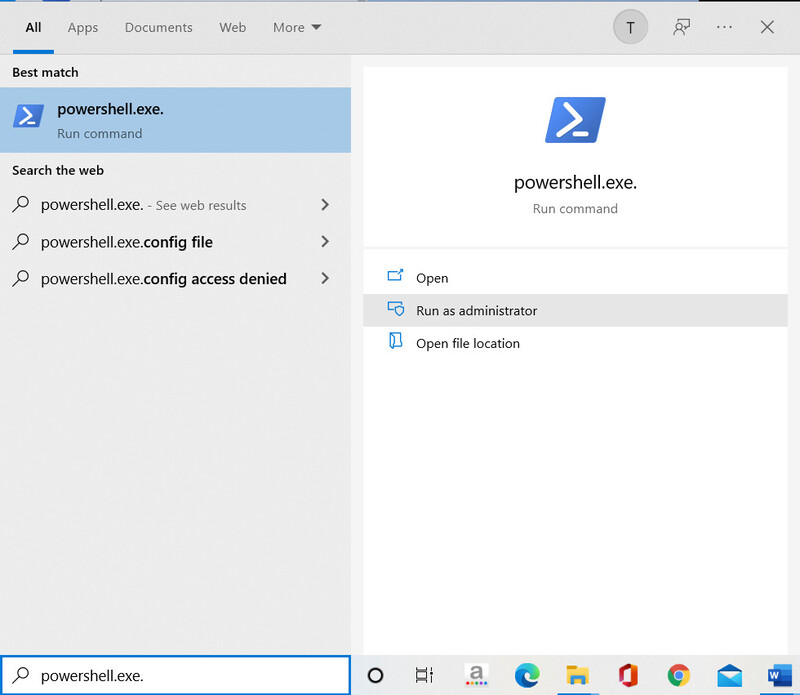This screenshot has height=695, width=800.
Task: Choose Open file location
Action: click(x=575, y=343)
